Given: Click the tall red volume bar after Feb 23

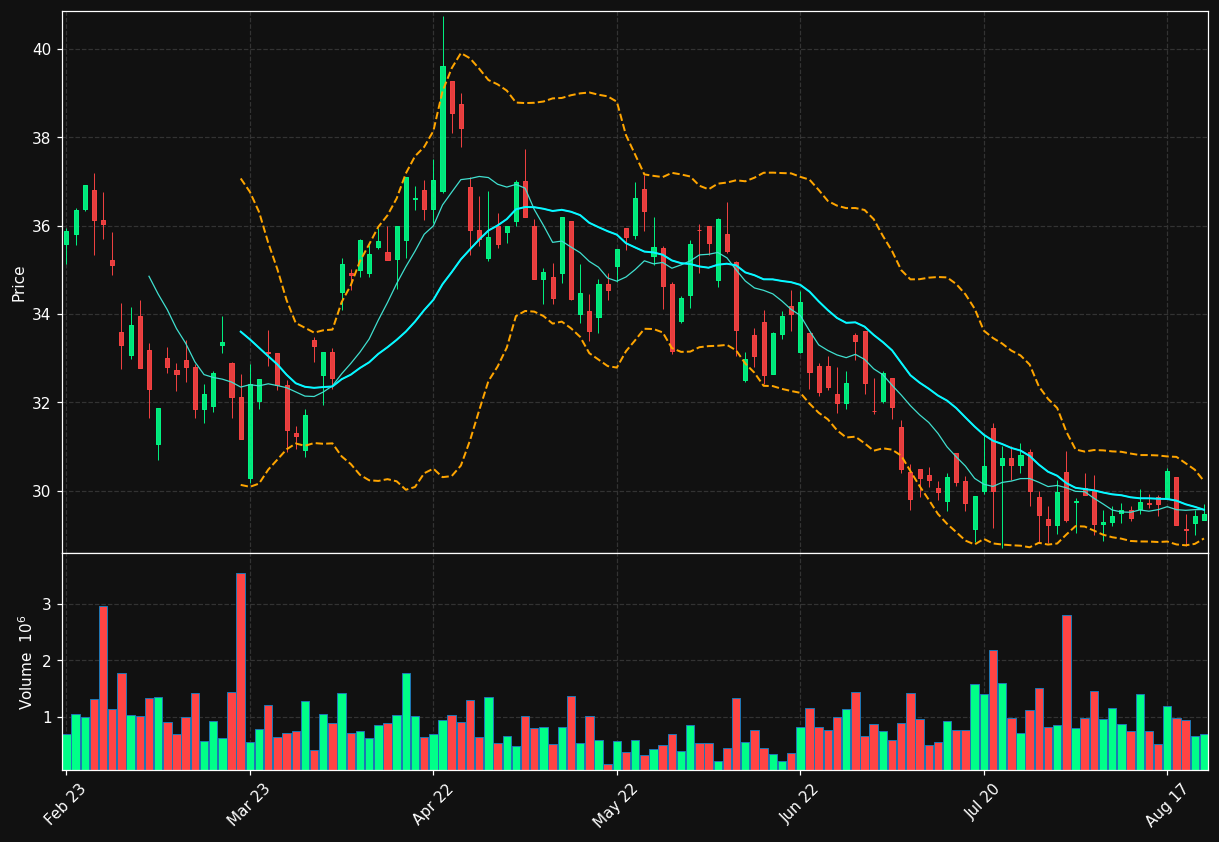Looking at the screenshot, I should point(103,688).
